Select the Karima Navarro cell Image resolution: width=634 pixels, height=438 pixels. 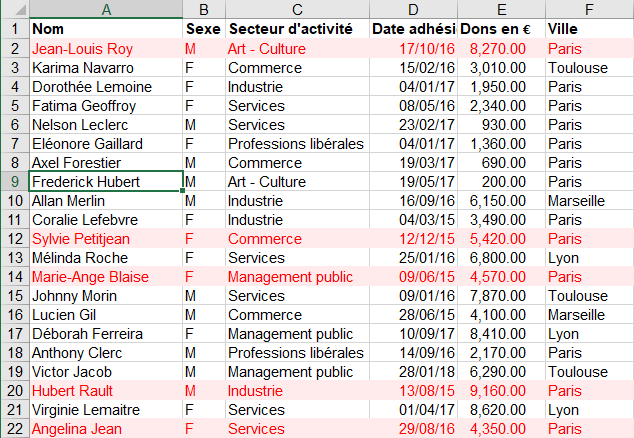(106, 68)
